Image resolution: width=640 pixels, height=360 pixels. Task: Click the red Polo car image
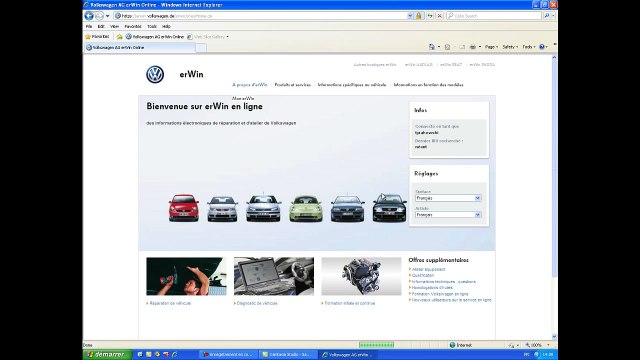click(x=184, y=208)
